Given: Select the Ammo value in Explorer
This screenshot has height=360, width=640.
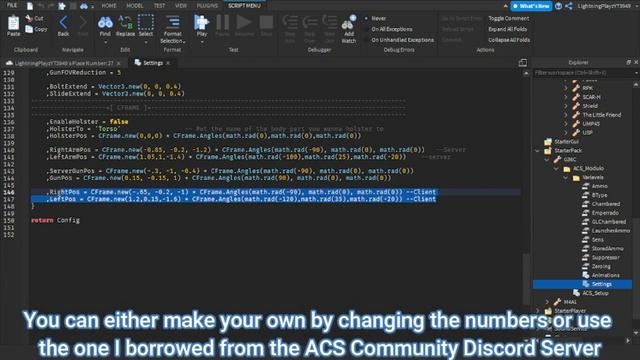Looking at the screenshot, I should (600, 186).
